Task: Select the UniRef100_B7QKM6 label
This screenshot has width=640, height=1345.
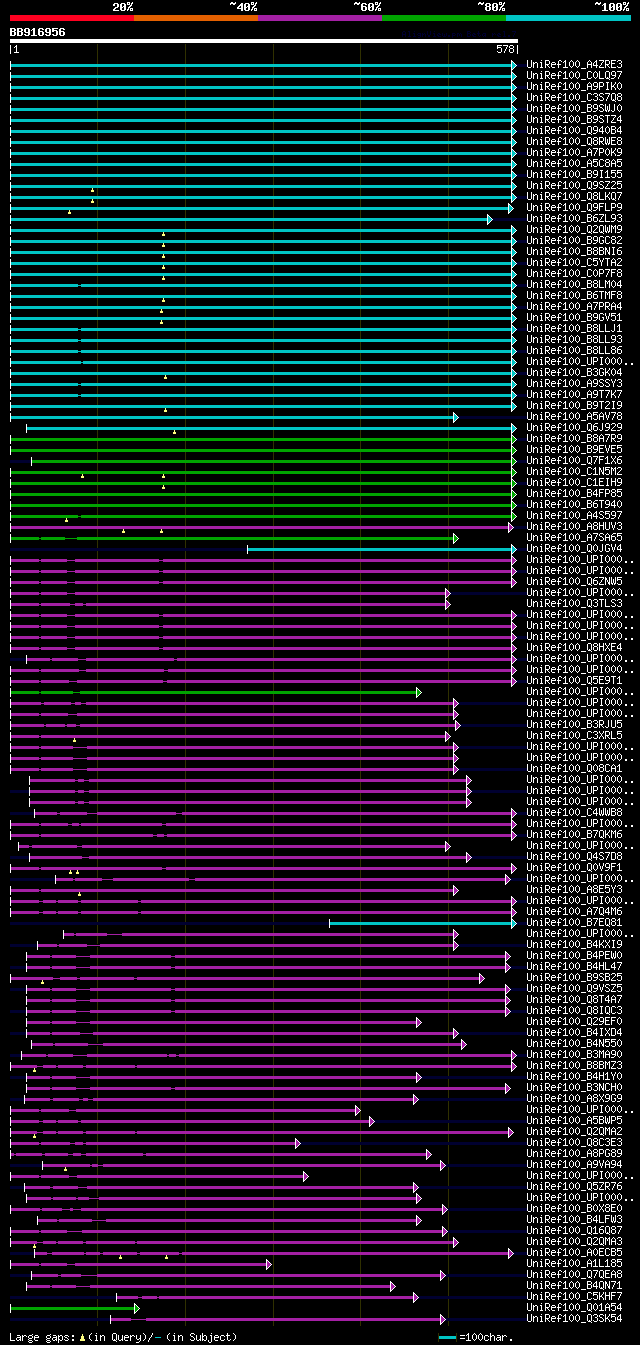Action: 574,834
